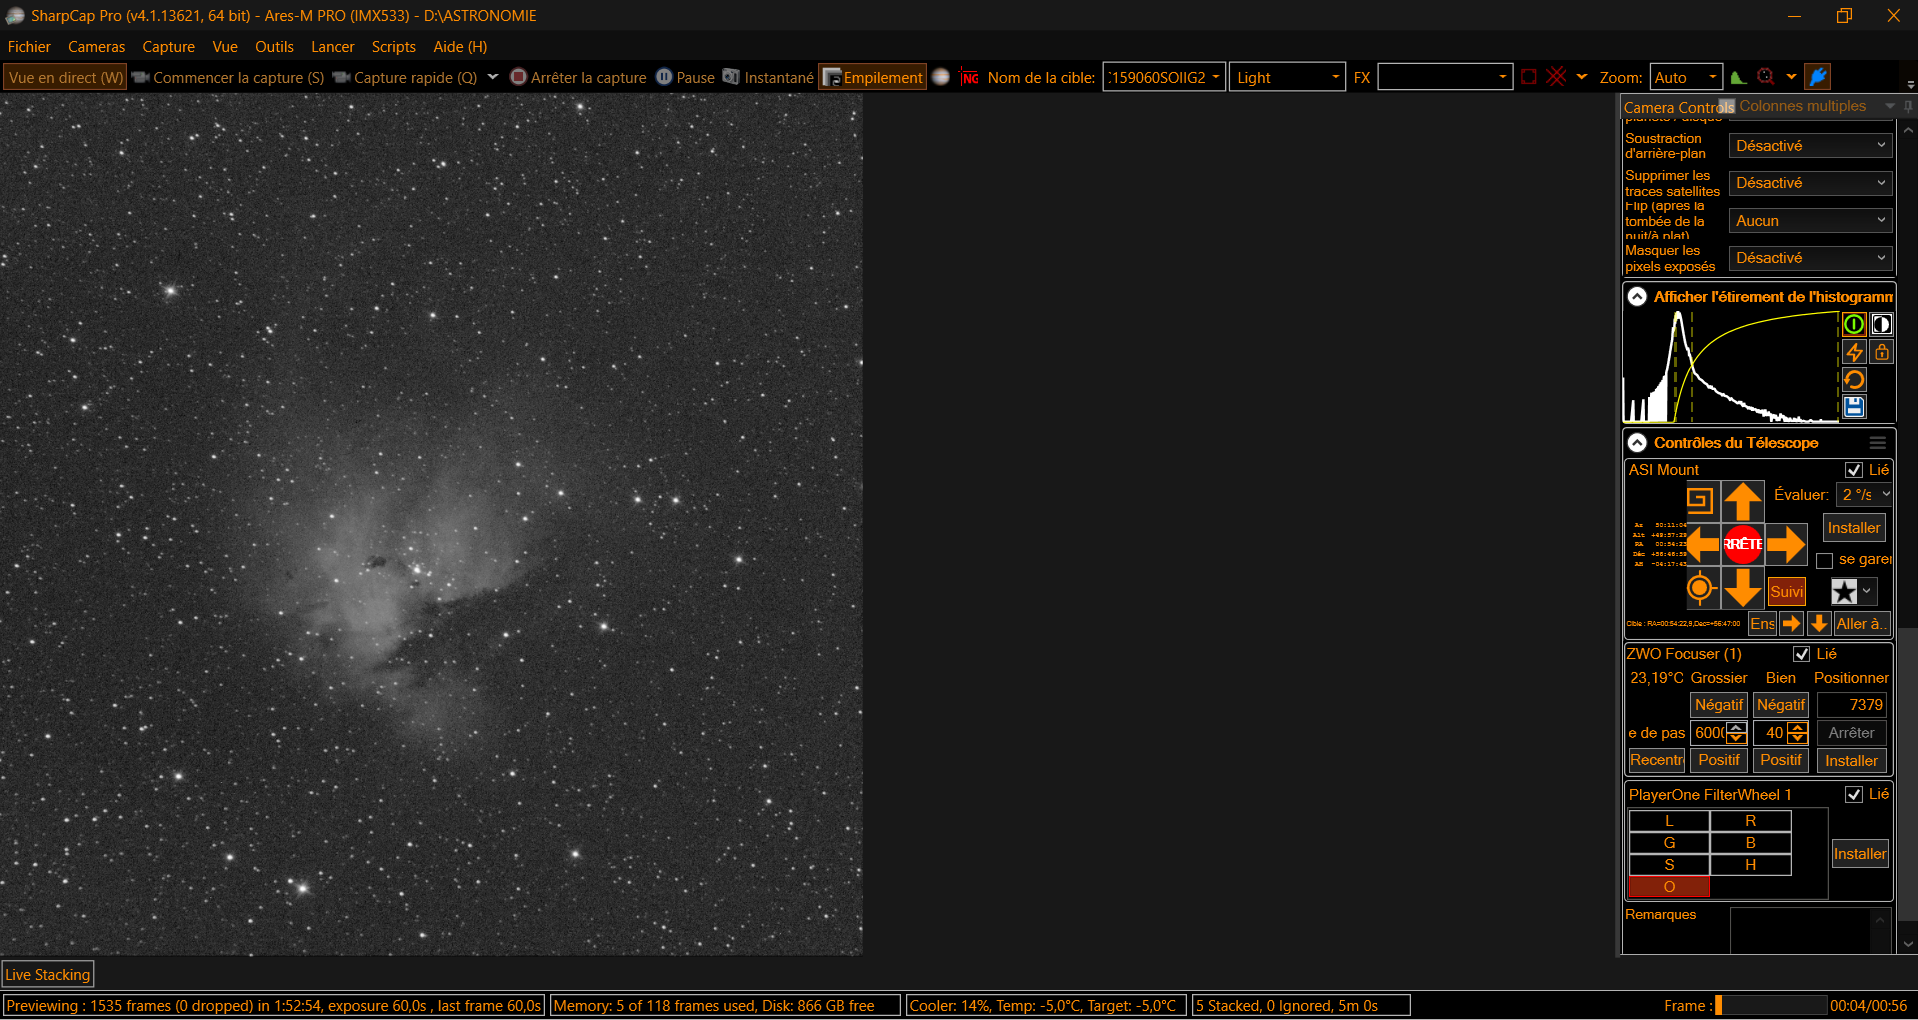
Task: Open the Capture menu
Action: 169,47
